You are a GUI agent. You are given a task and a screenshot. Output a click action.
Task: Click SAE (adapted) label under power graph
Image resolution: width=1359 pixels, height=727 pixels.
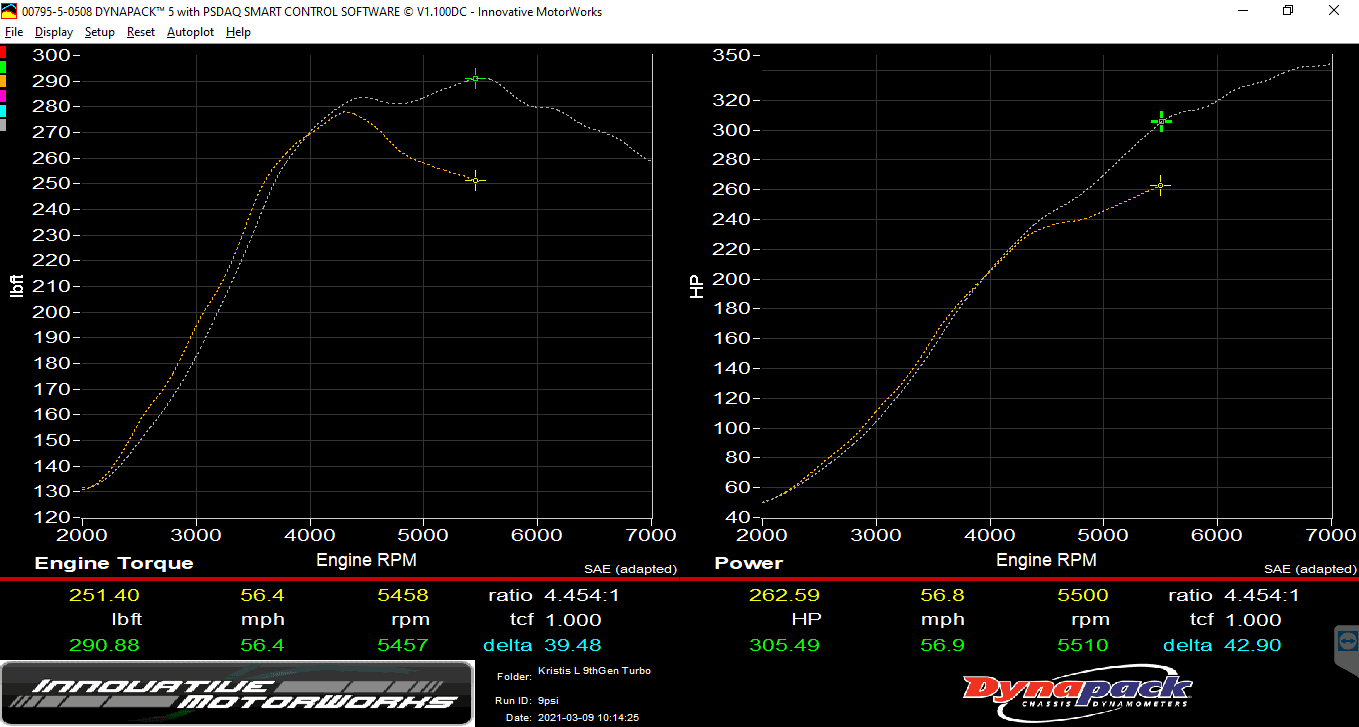click(x=1311, y=569)
